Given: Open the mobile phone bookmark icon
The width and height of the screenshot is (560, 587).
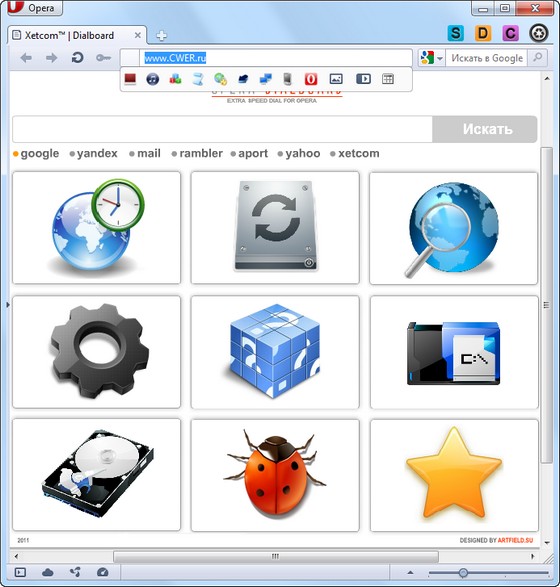Looking at the screenshot, I should click(x=287, y=79).
